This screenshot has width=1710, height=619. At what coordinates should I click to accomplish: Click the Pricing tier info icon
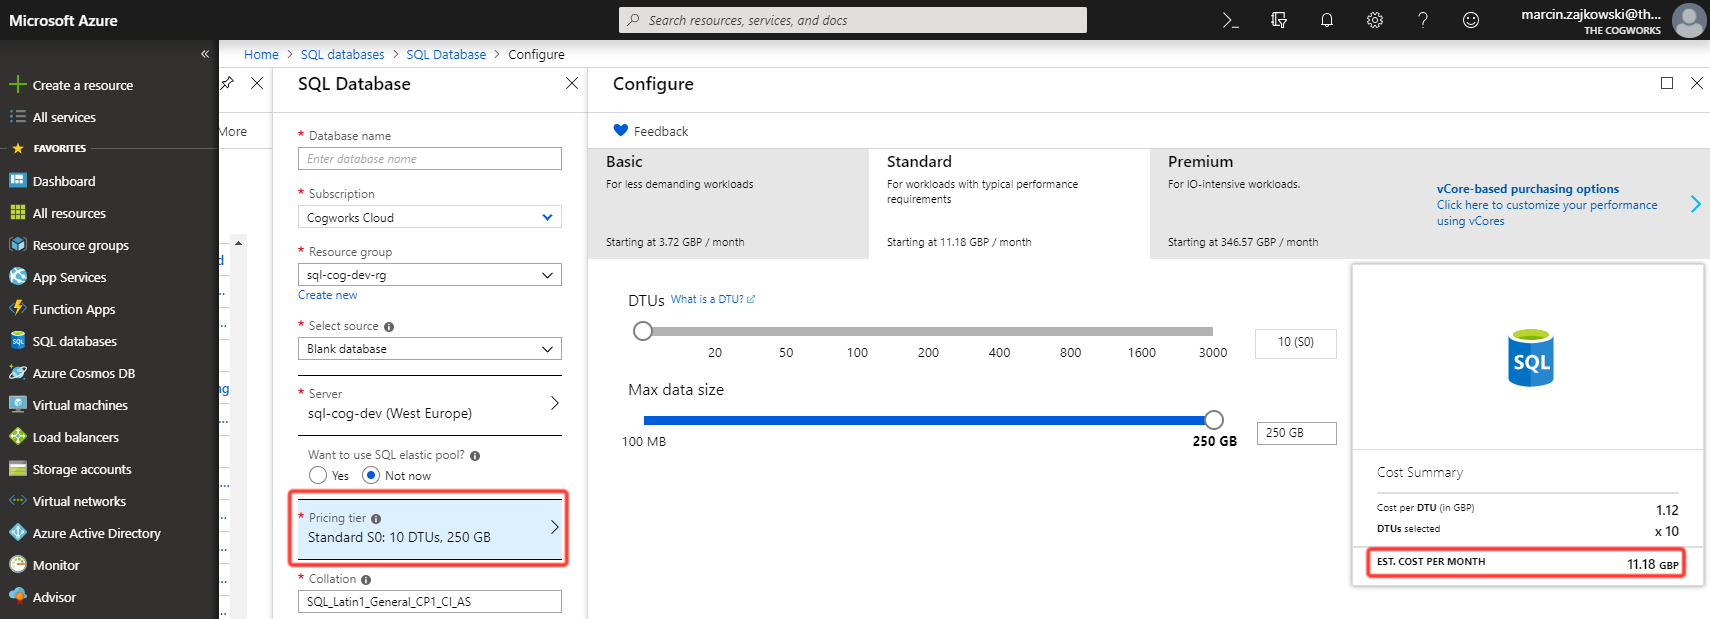pyautogui.click(x=376, y=519)
